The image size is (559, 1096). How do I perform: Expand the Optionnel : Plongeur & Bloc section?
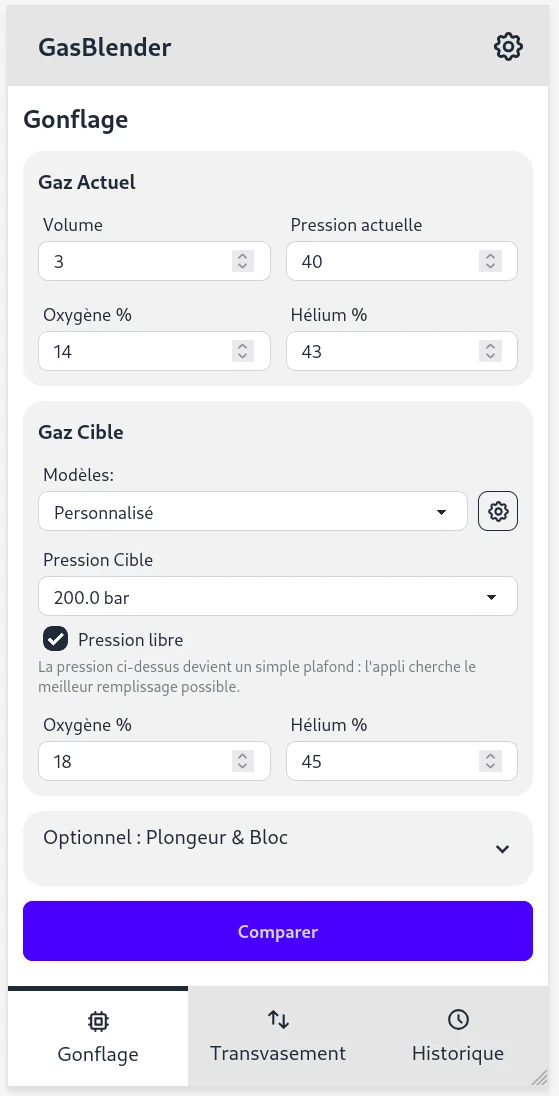[278, 848]
